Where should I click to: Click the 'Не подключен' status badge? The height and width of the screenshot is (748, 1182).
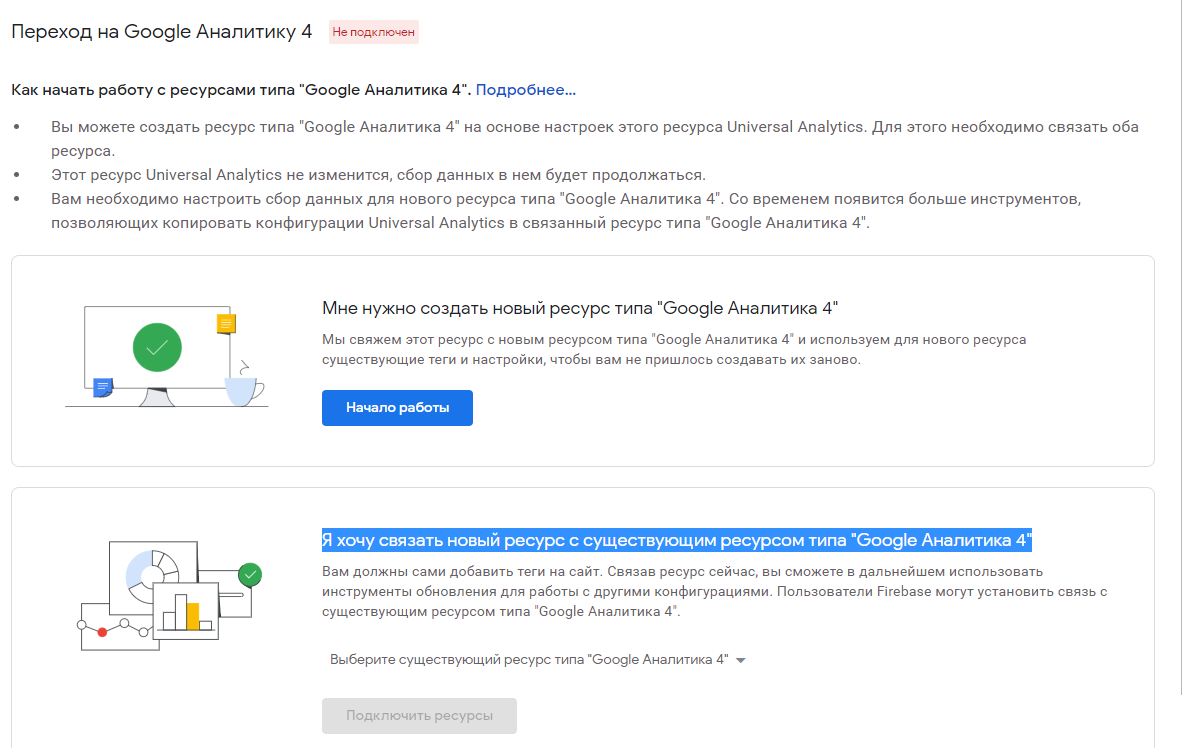click(373, 32)
